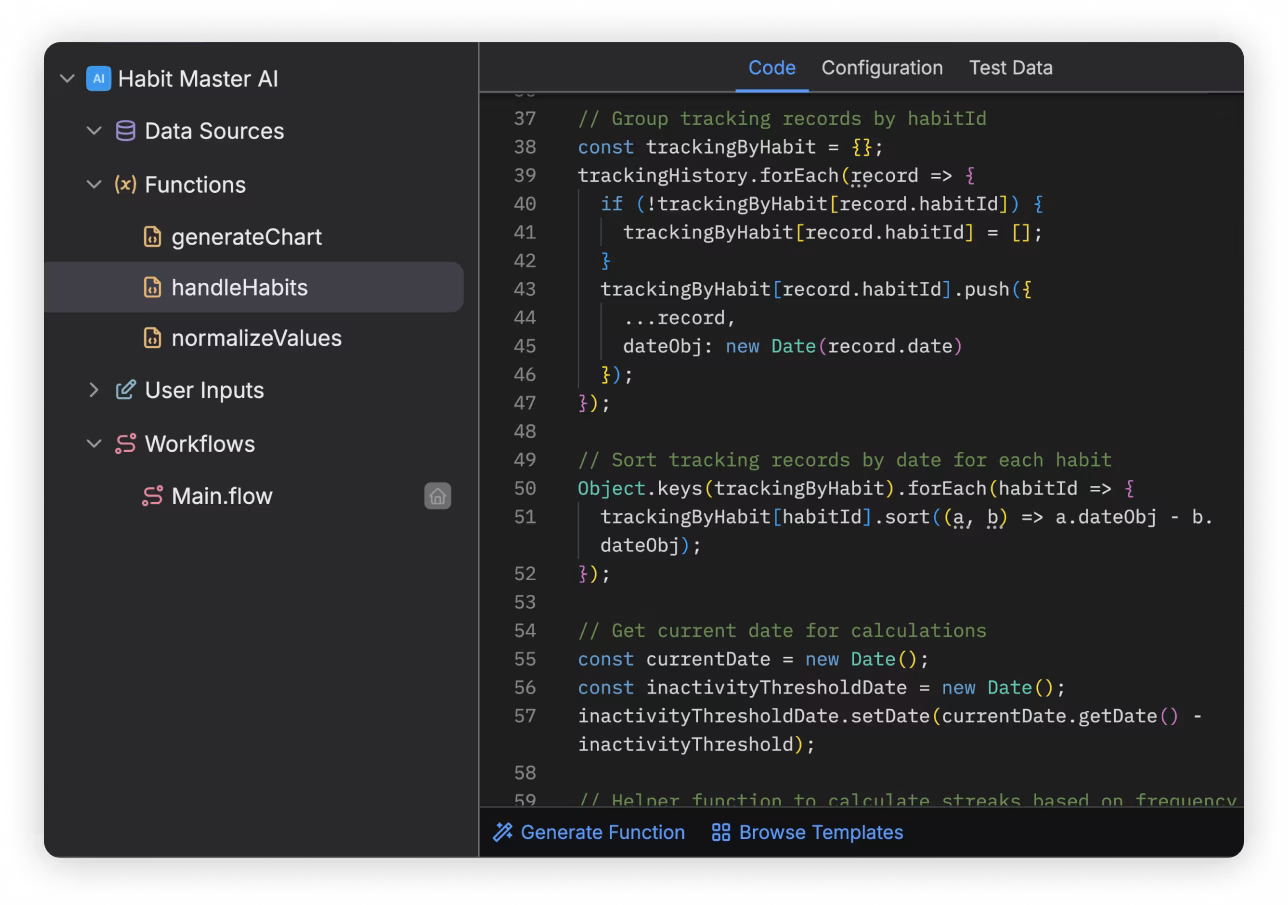Click the flow icon beside Main.flow
1288x905 pixels.
coord(155,495)
